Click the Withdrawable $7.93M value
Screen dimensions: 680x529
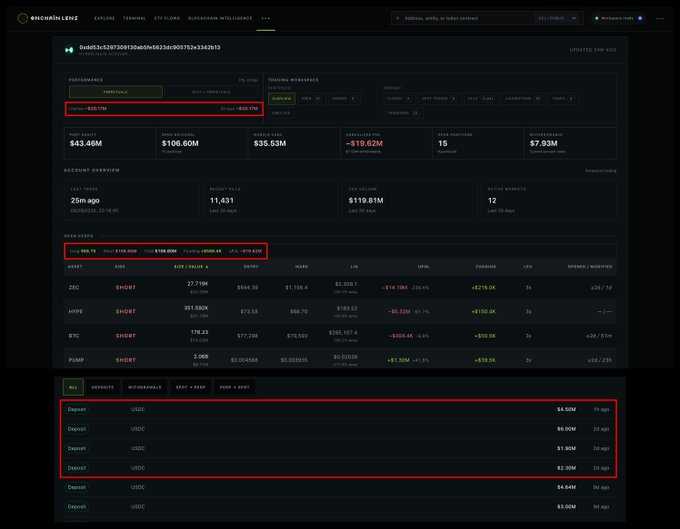point(543,144)
